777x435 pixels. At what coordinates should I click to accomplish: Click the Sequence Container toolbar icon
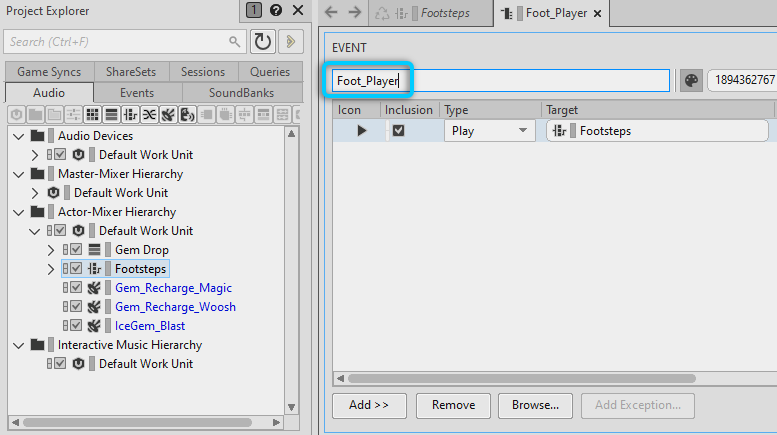pyautogui.click(x=111, y=115)
